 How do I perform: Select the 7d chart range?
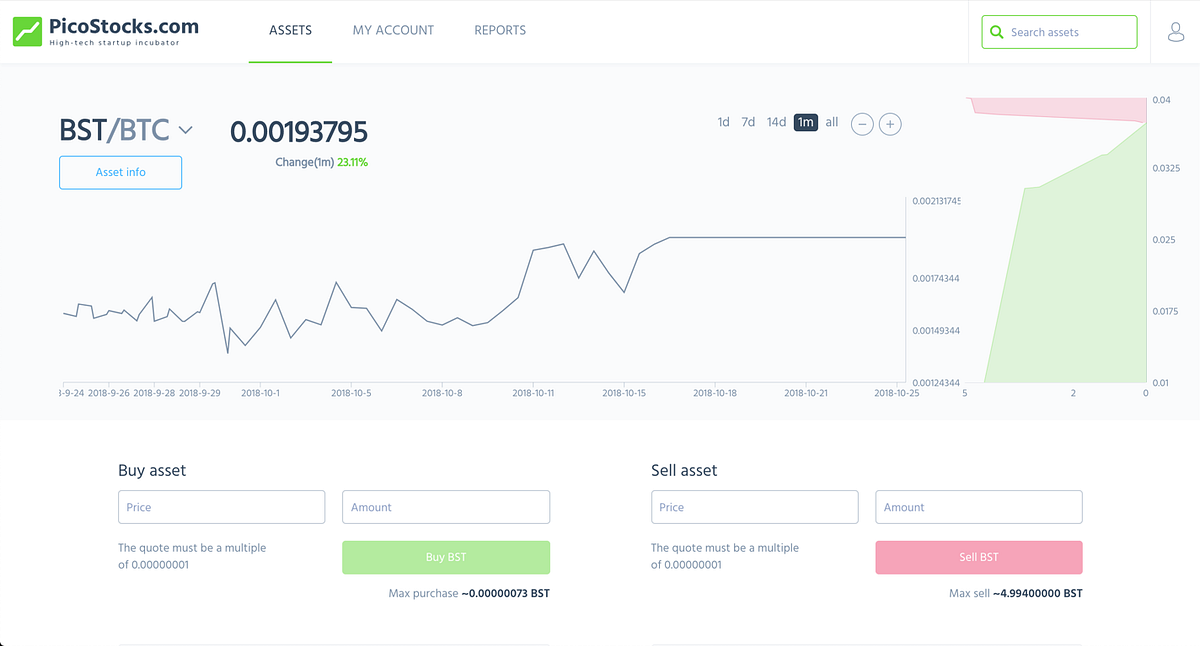748,123
